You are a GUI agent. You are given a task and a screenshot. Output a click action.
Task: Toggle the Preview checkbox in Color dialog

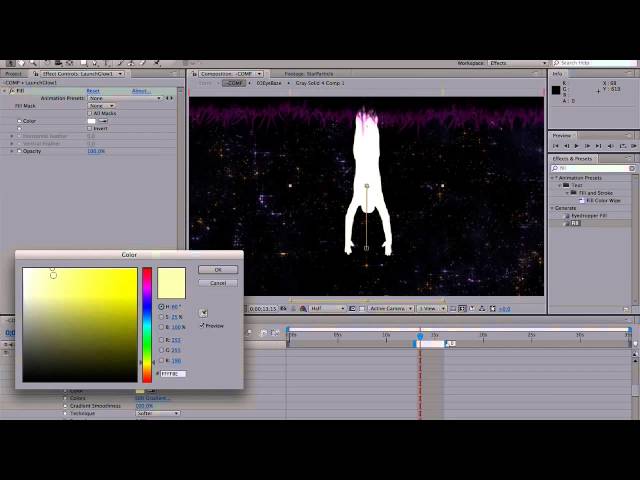[202, 325]
